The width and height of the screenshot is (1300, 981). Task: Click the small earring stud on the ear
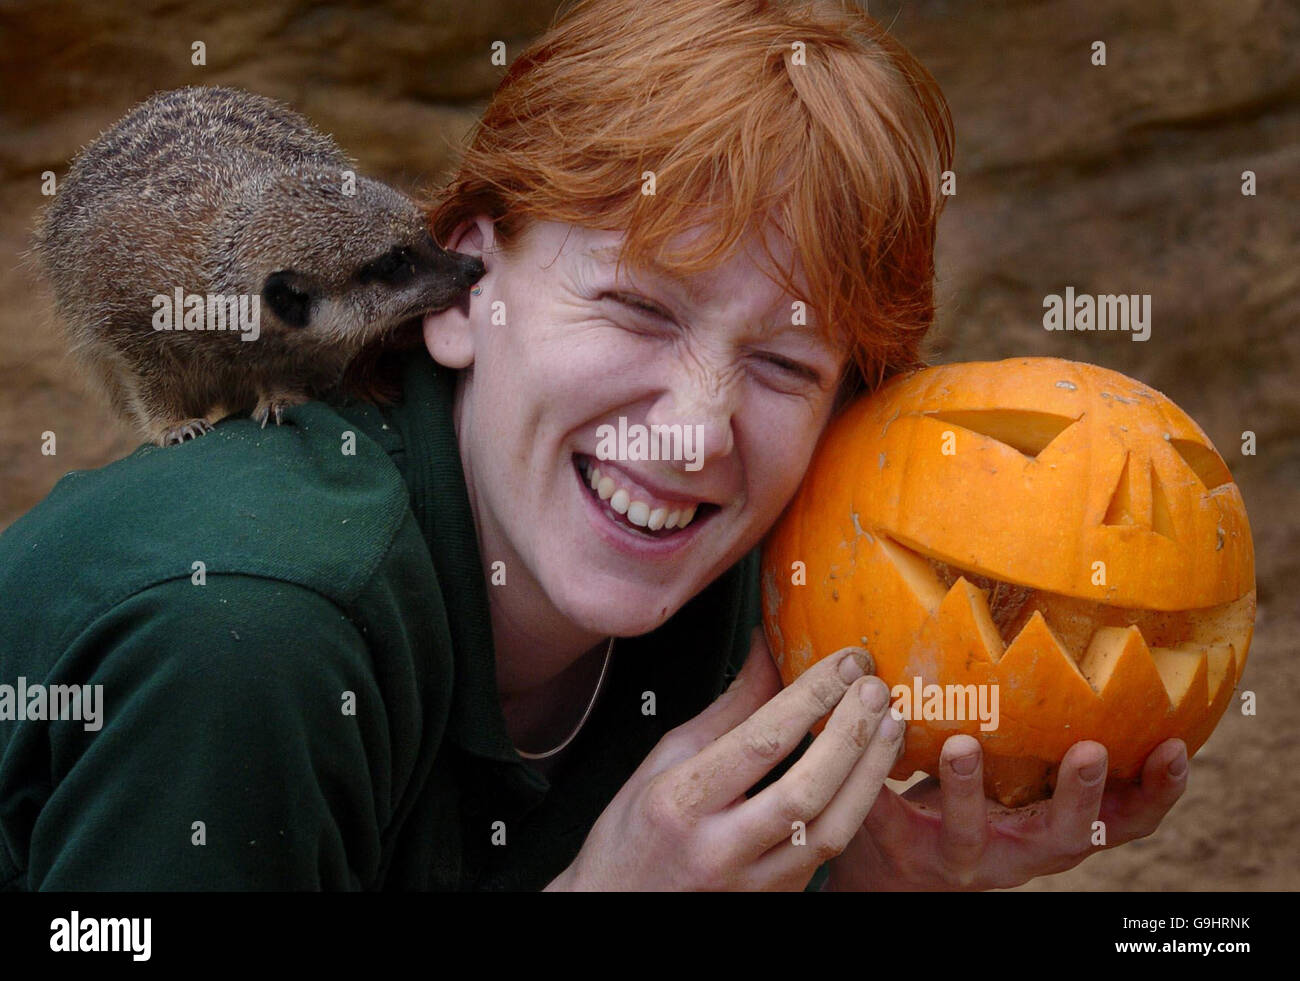(475, 292)
